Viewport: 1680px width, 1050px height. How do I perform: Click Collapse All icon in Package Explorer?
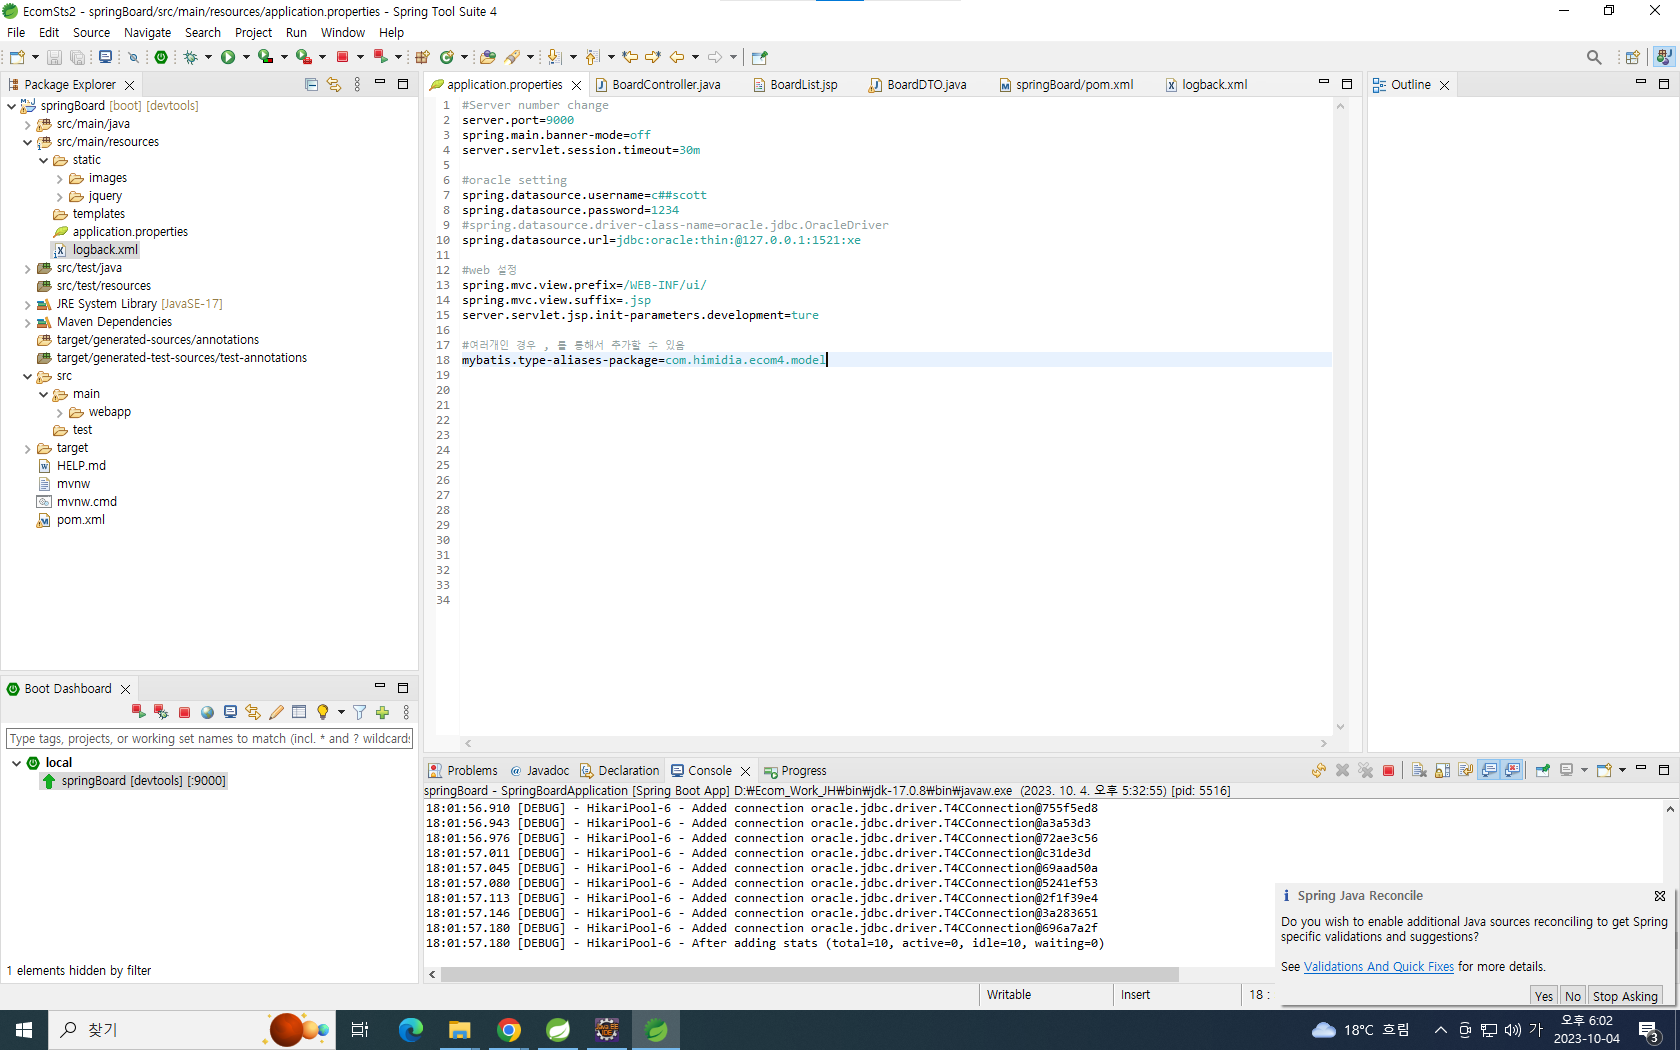pos(311,85)
